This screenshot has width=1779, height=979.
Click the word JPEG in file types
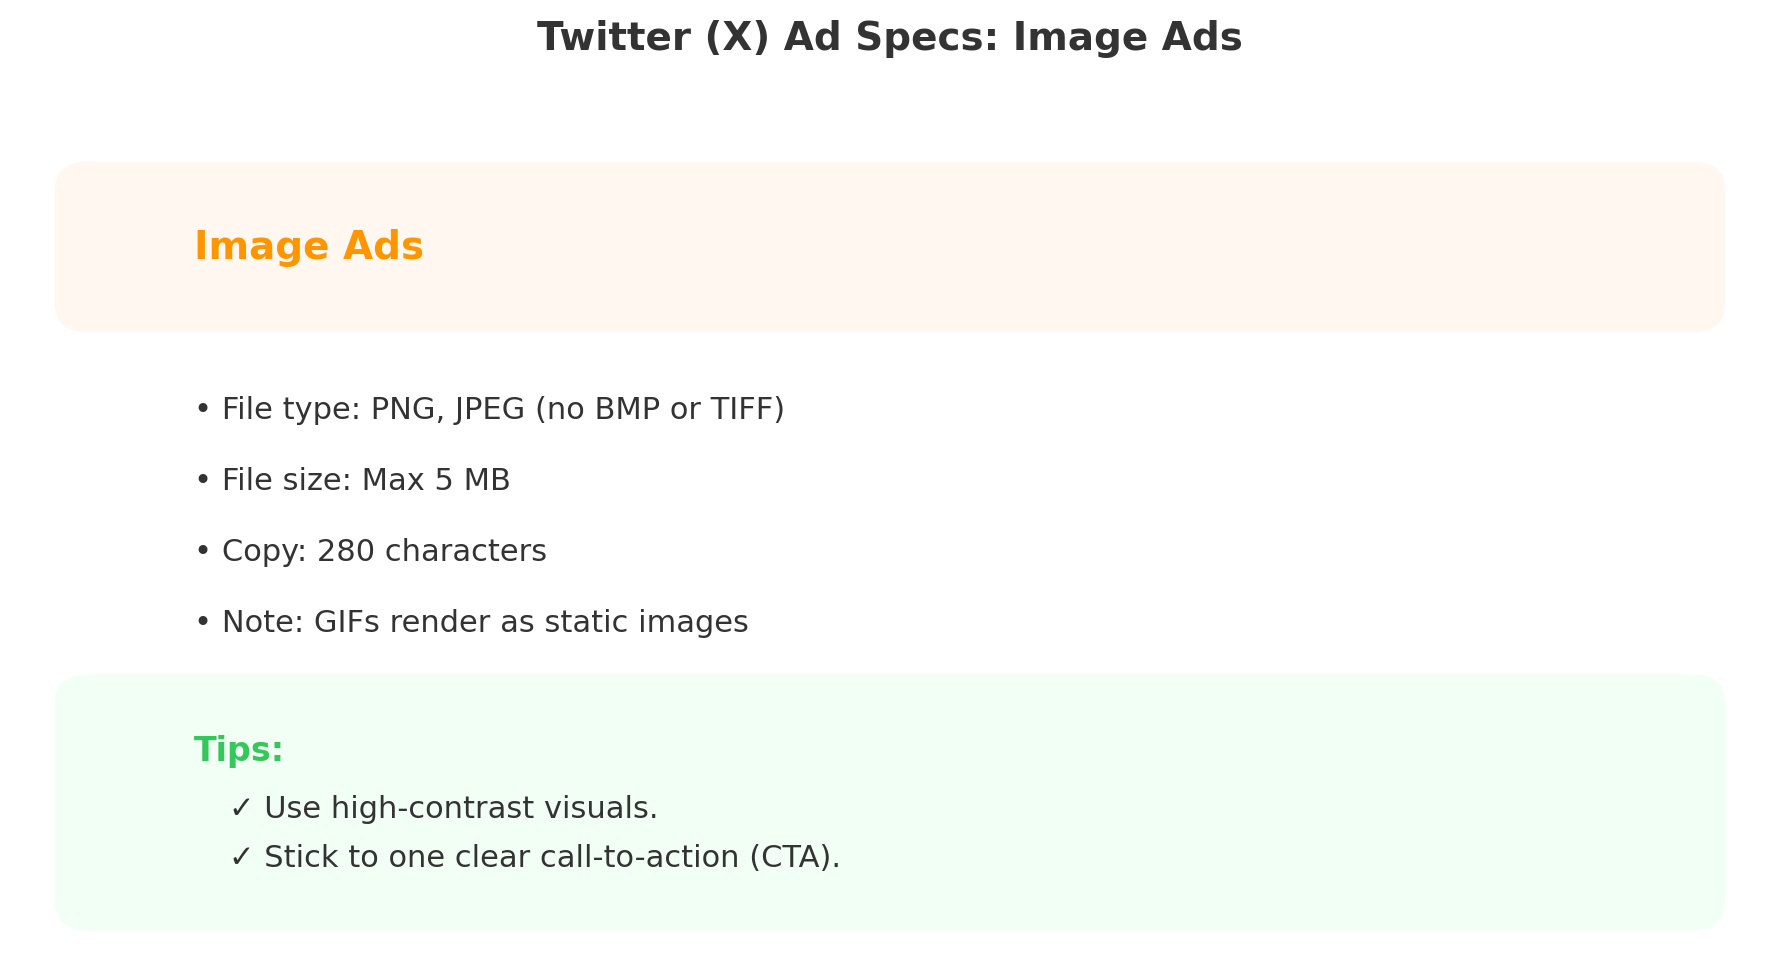pyautogui.click(x=489, y=409)
